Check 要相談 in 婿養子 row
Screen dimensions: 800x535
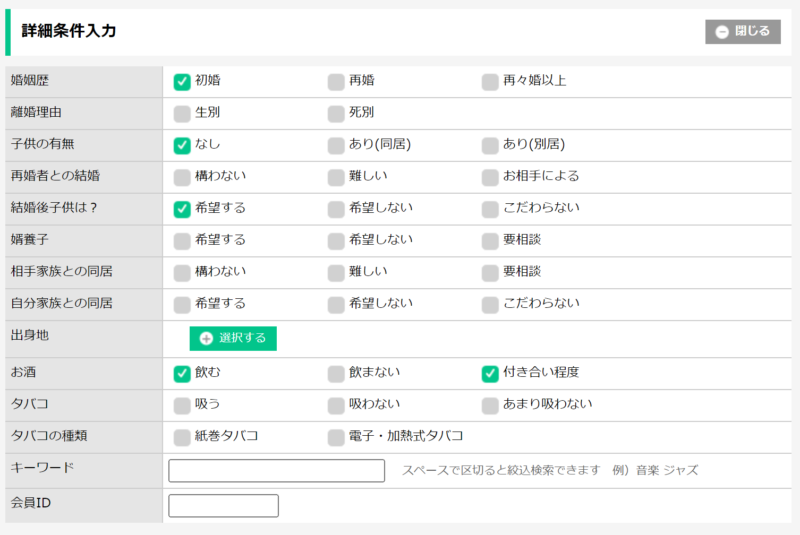(490, 242)
